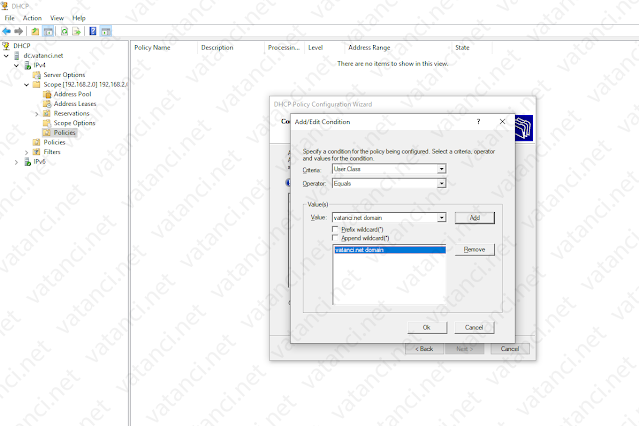Select the Reservations tree item
The height and width of the screenshot is (426, 639).
71,114
